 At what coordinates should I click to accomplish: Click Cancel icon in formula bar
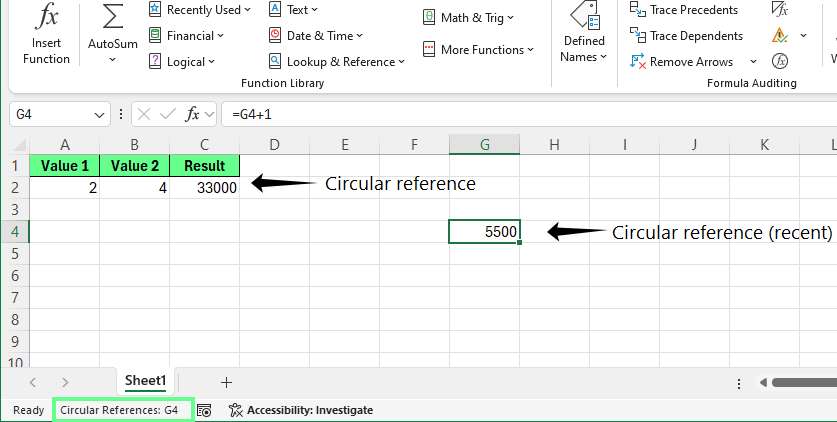[x=144, y=114]
